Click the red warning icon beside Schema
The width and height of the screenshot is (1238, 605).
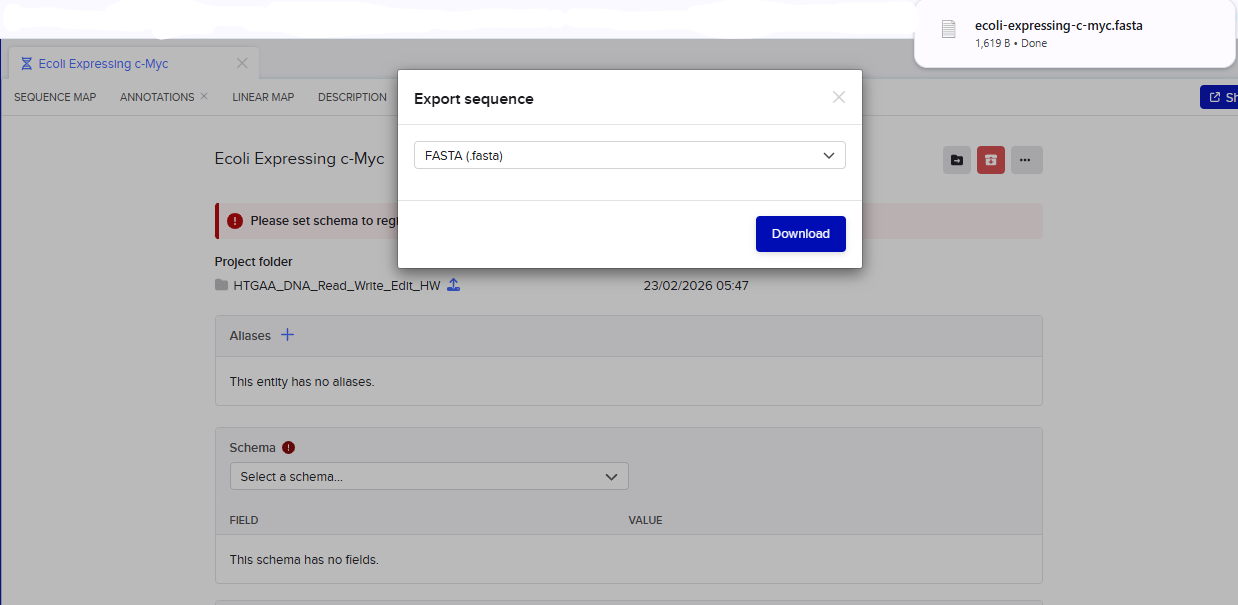click(288, 448)
